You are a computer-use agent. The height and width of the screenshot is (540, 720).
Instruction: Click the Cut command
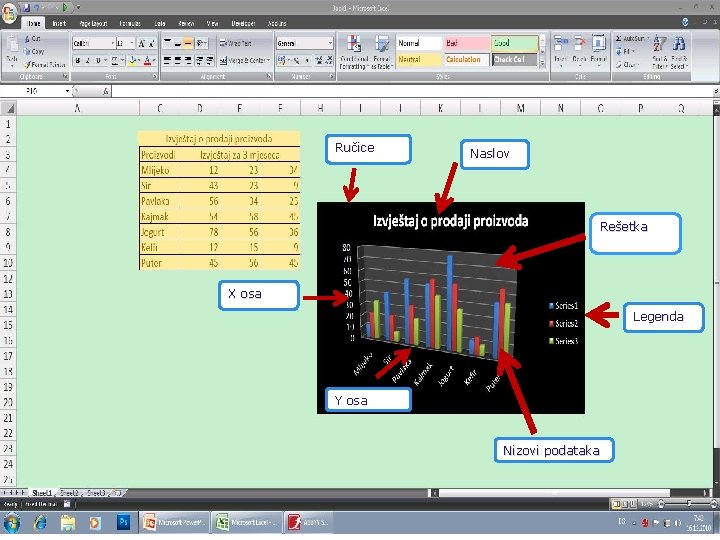click(32, 39)
